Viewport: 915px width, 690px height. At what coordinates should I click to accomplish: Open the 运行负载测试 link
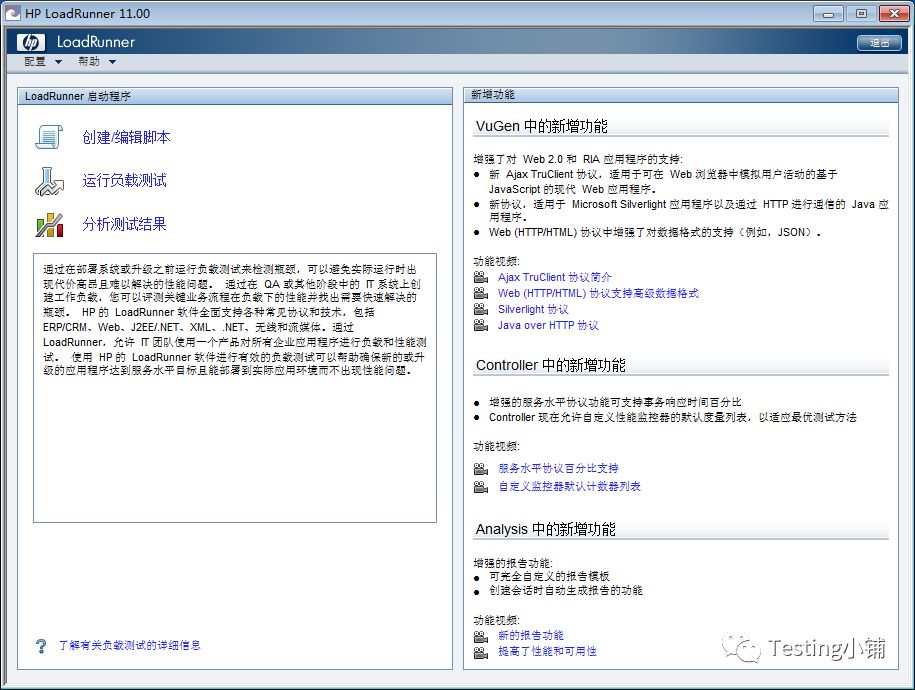(x=124, y=180)
